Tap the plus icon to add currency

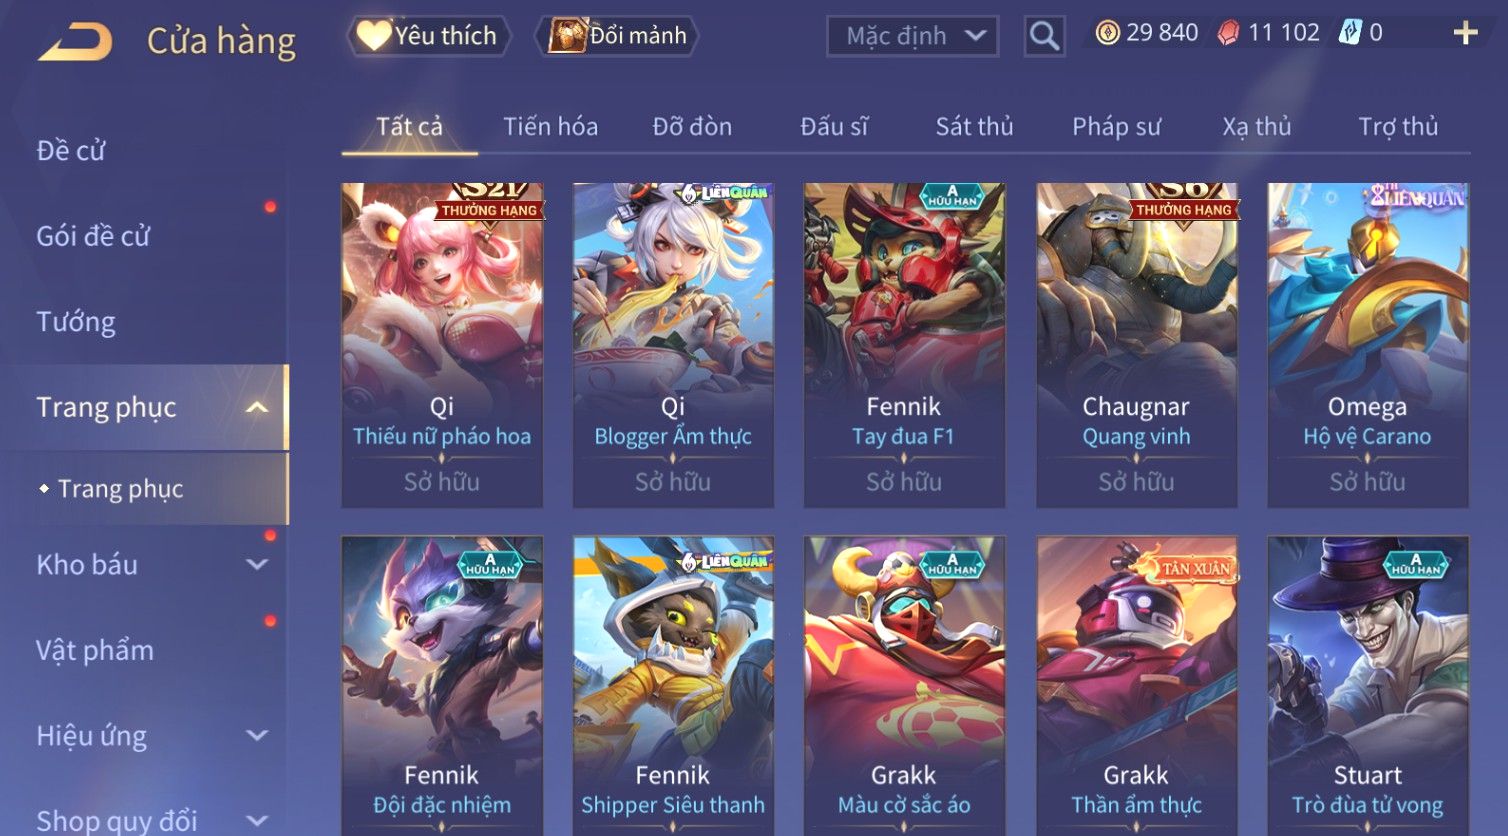[x=1465, y=34]
